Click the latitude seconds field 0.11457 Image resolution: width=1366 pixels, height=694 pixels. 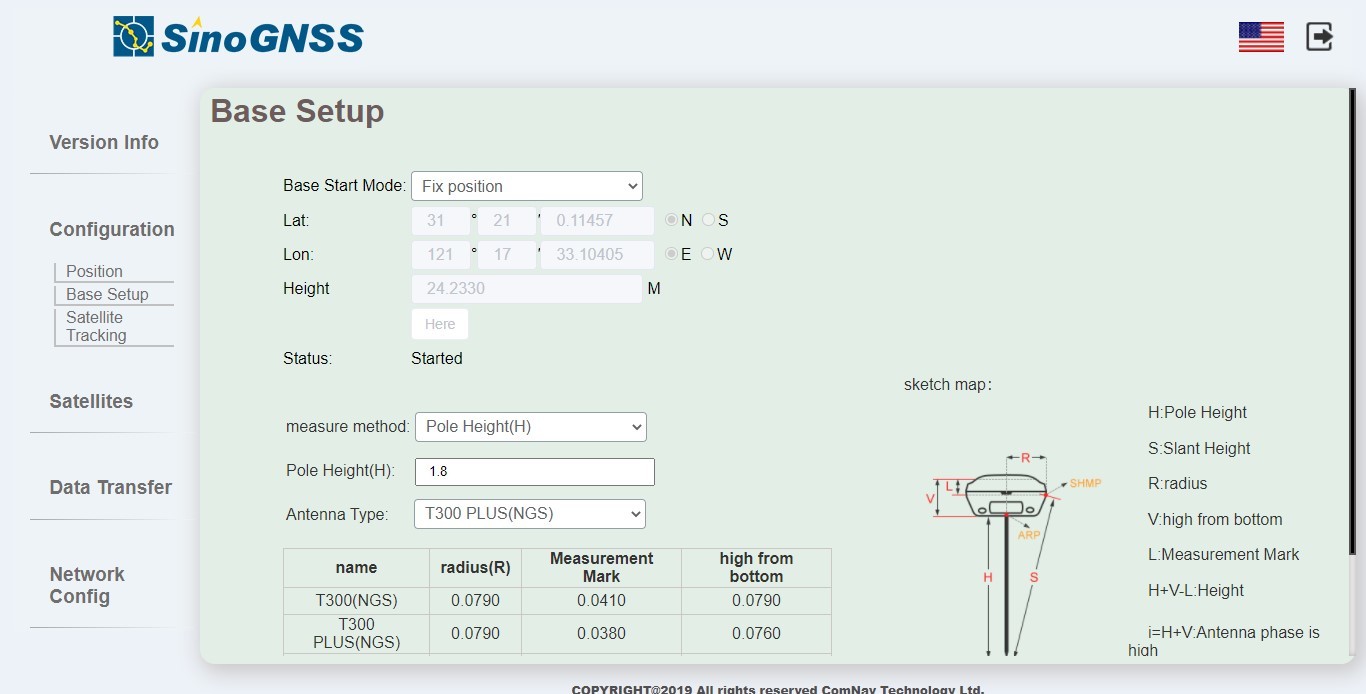click(x=597, y=221)
